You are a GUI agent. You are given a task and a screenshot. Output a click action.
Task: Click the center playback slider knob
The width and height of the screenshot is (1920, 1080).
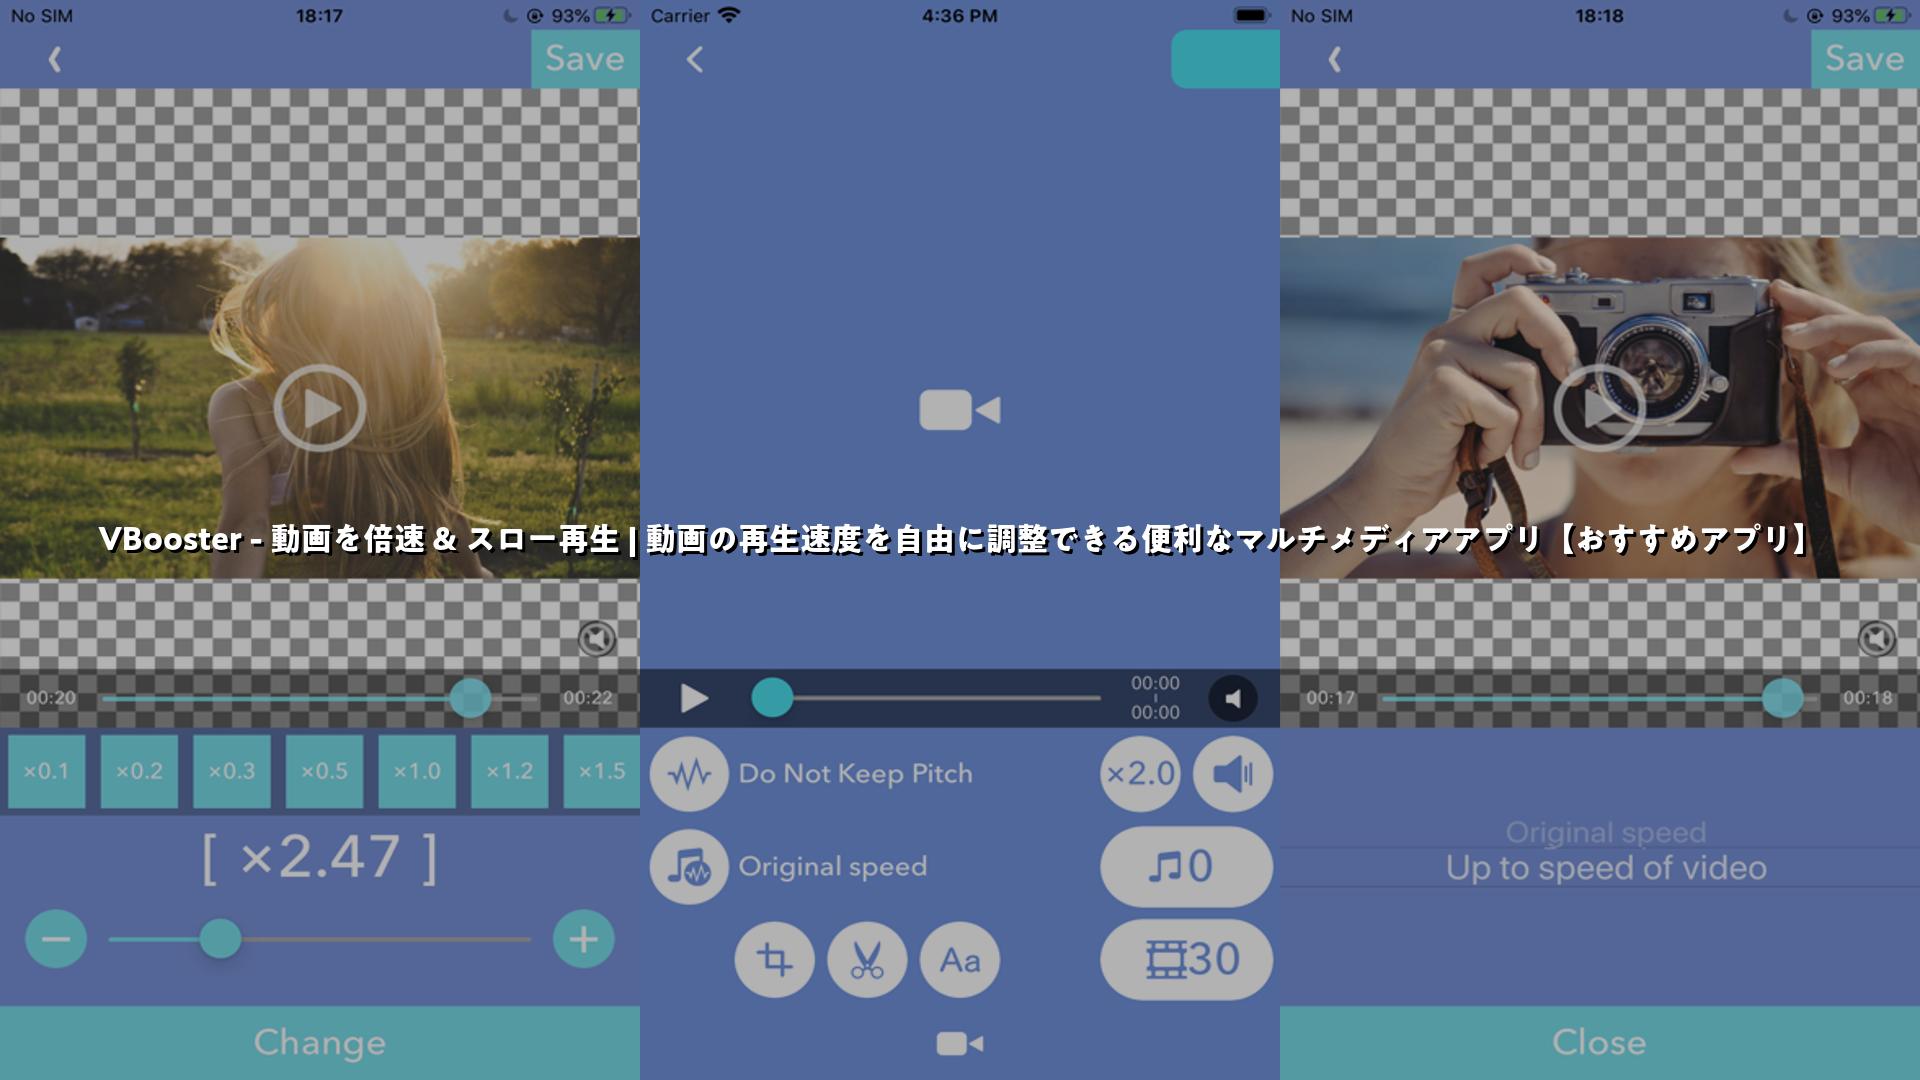point(772,698)
